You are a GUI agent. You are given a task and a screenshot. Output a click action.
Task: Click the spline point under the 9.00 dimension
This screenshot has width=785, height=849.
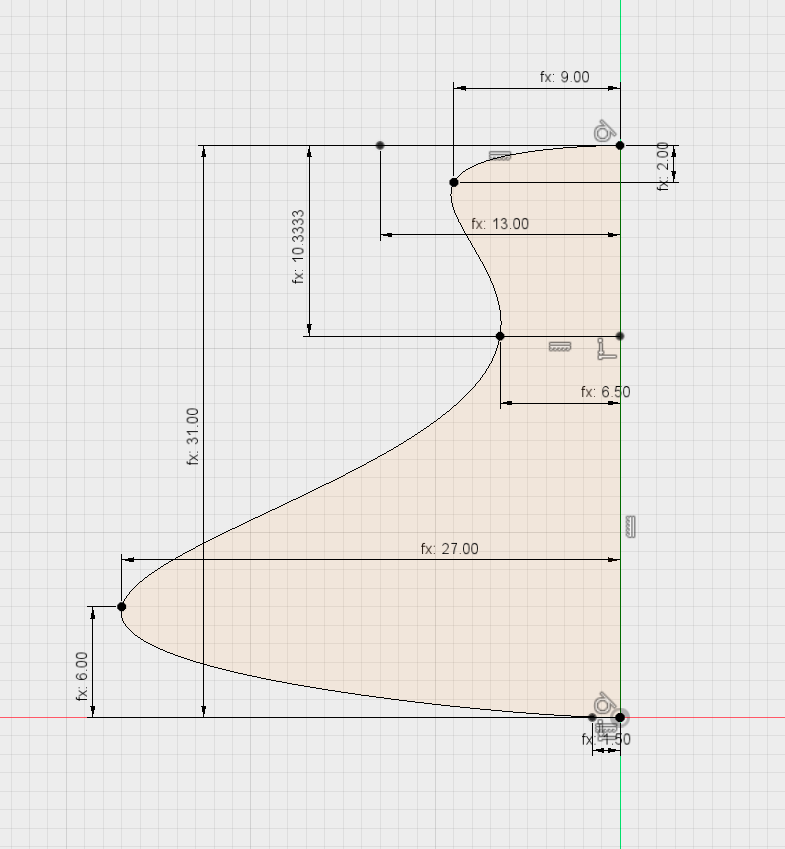[454, 182]
